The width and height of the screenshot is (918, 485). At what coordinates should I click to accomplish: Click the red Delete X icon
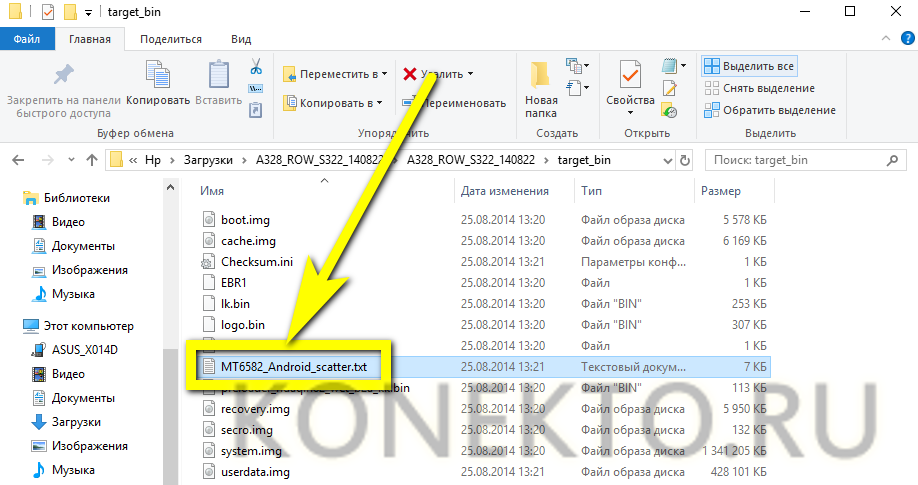(x=410, y=74)
